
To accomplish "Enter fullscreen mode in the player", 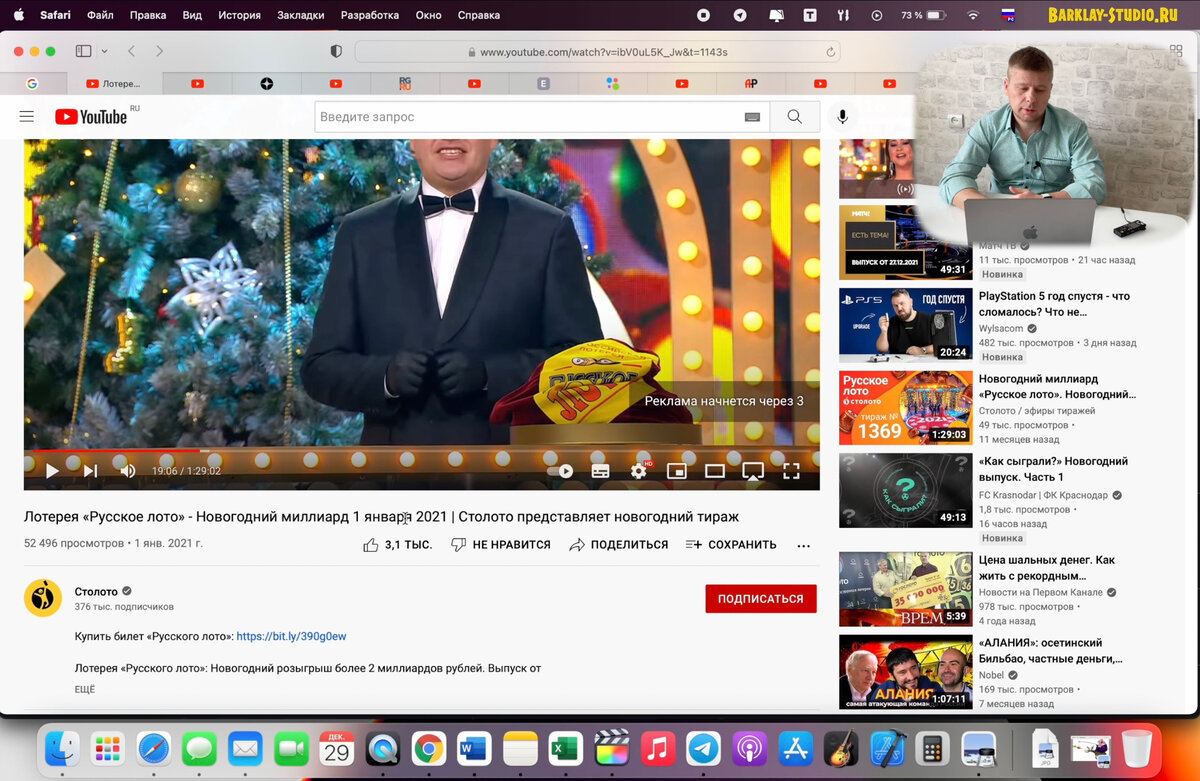I will (x=791, y=471).
